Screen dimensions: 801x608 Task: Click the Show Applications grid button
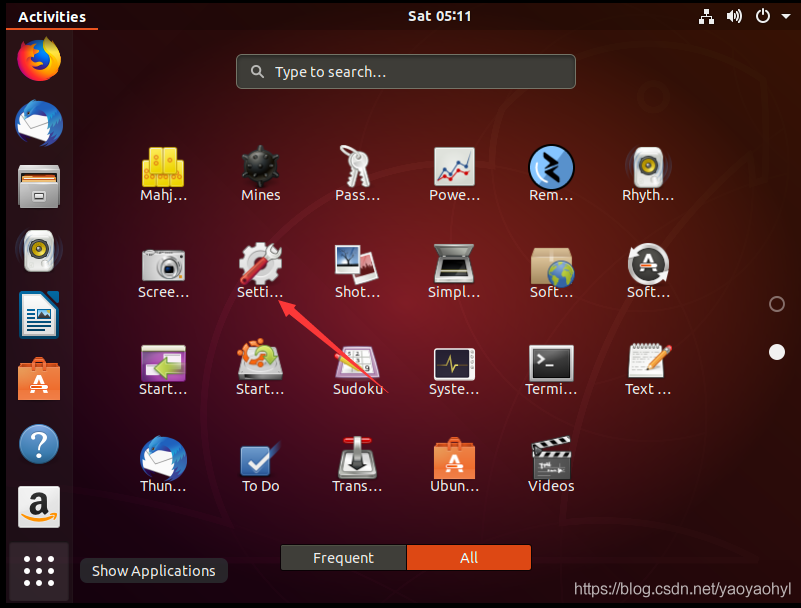pyautogui.click(x=39, y=571)
